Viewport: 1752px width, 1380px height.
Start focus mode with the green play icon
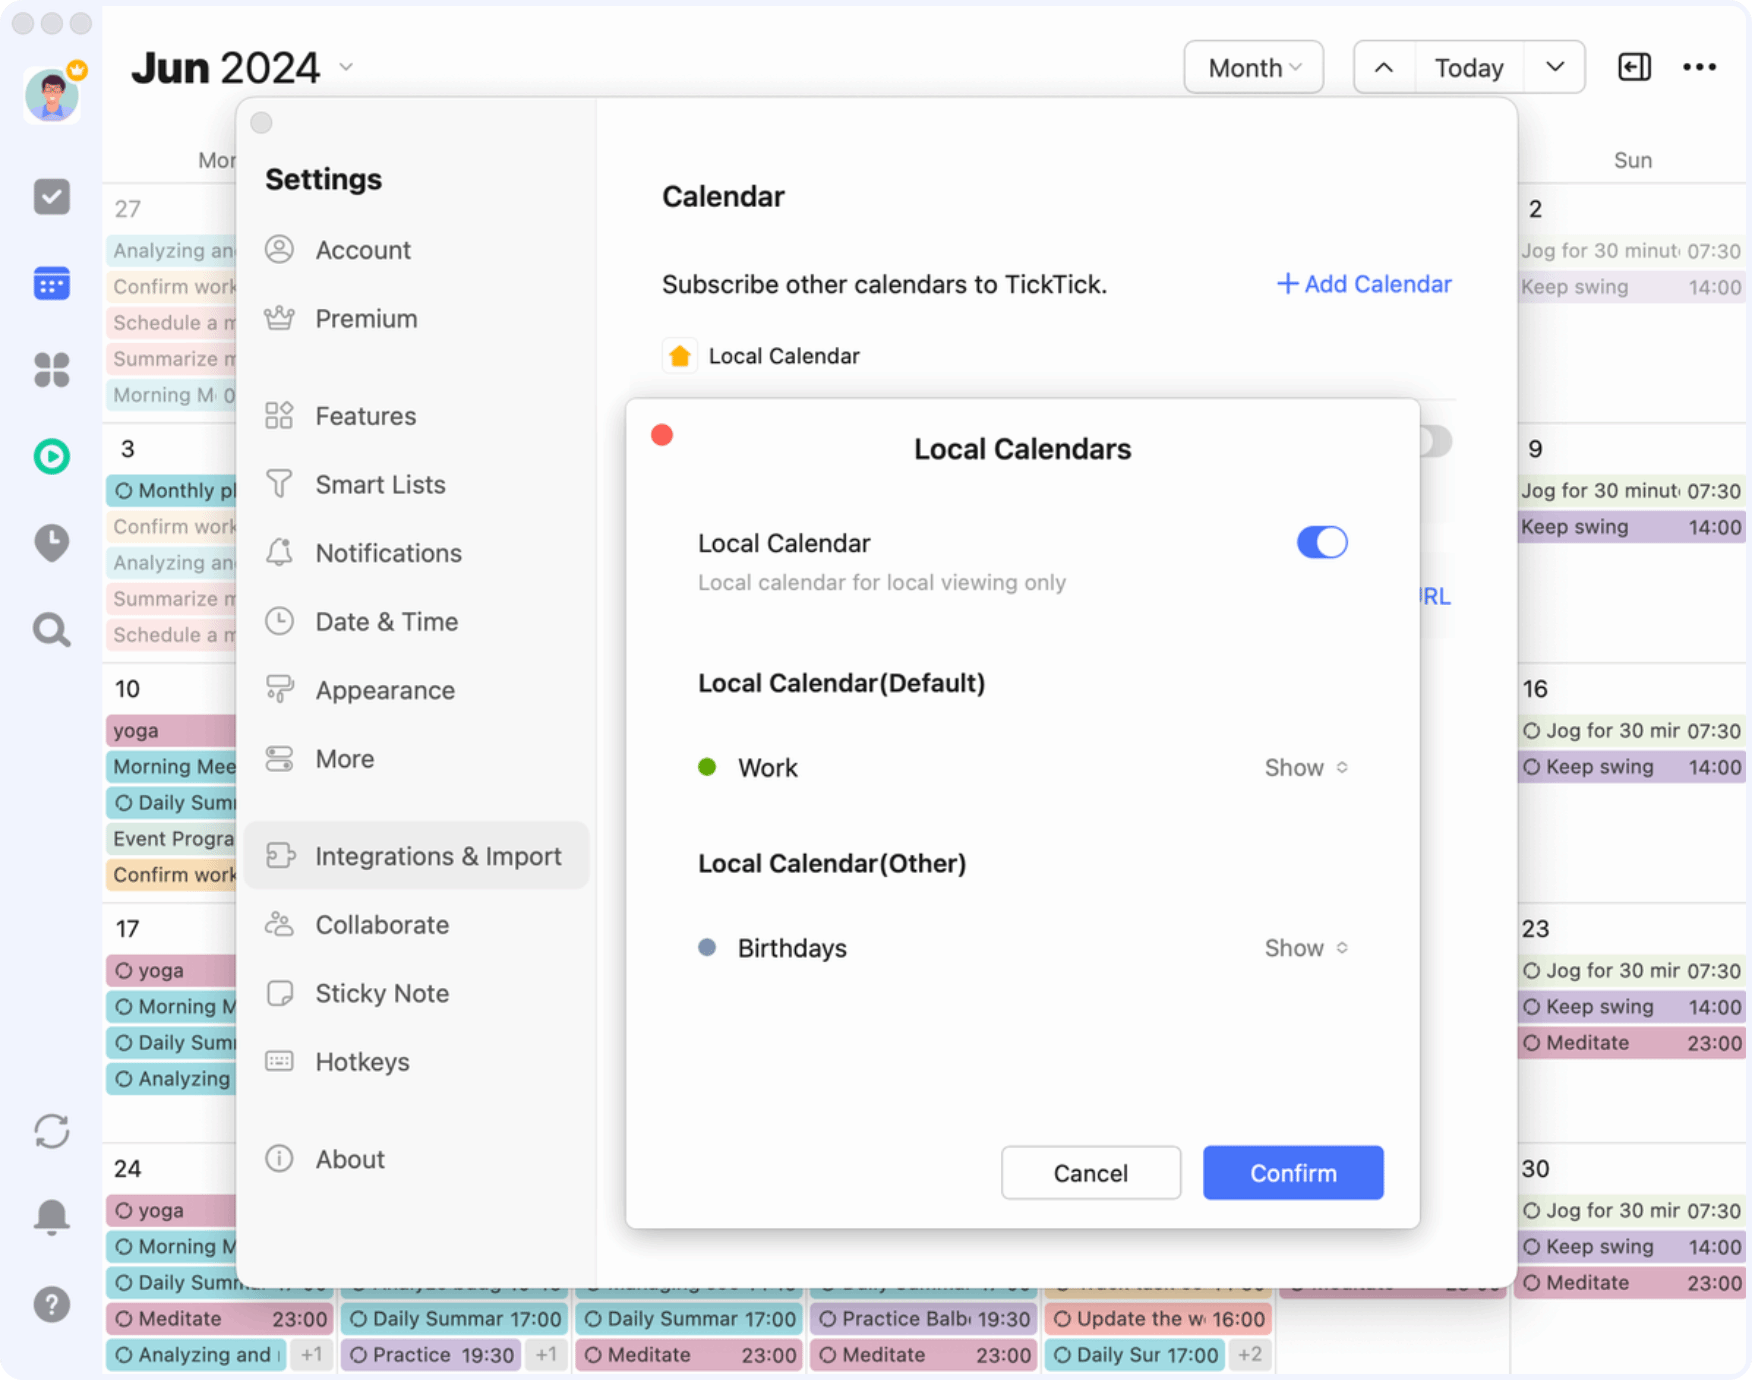[51, 456]
